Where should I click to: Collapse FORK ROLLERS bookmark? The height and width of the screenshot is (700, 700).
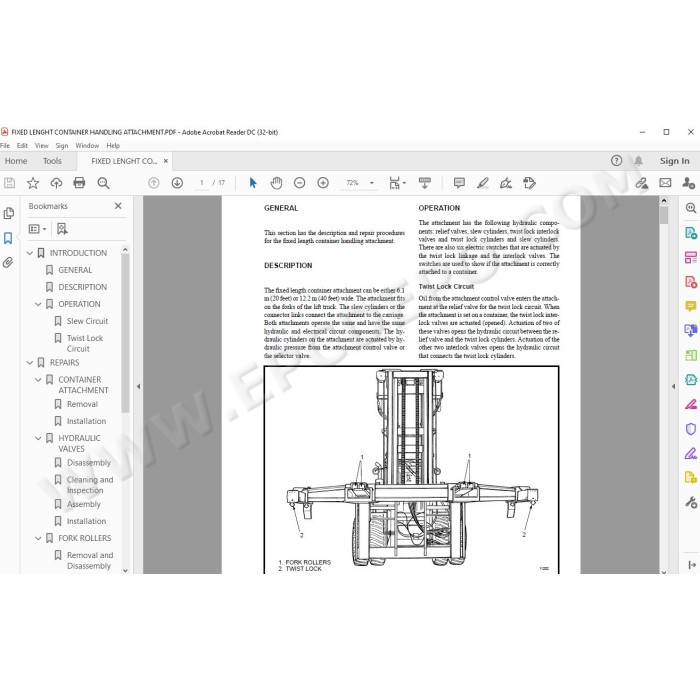(38, 538)
